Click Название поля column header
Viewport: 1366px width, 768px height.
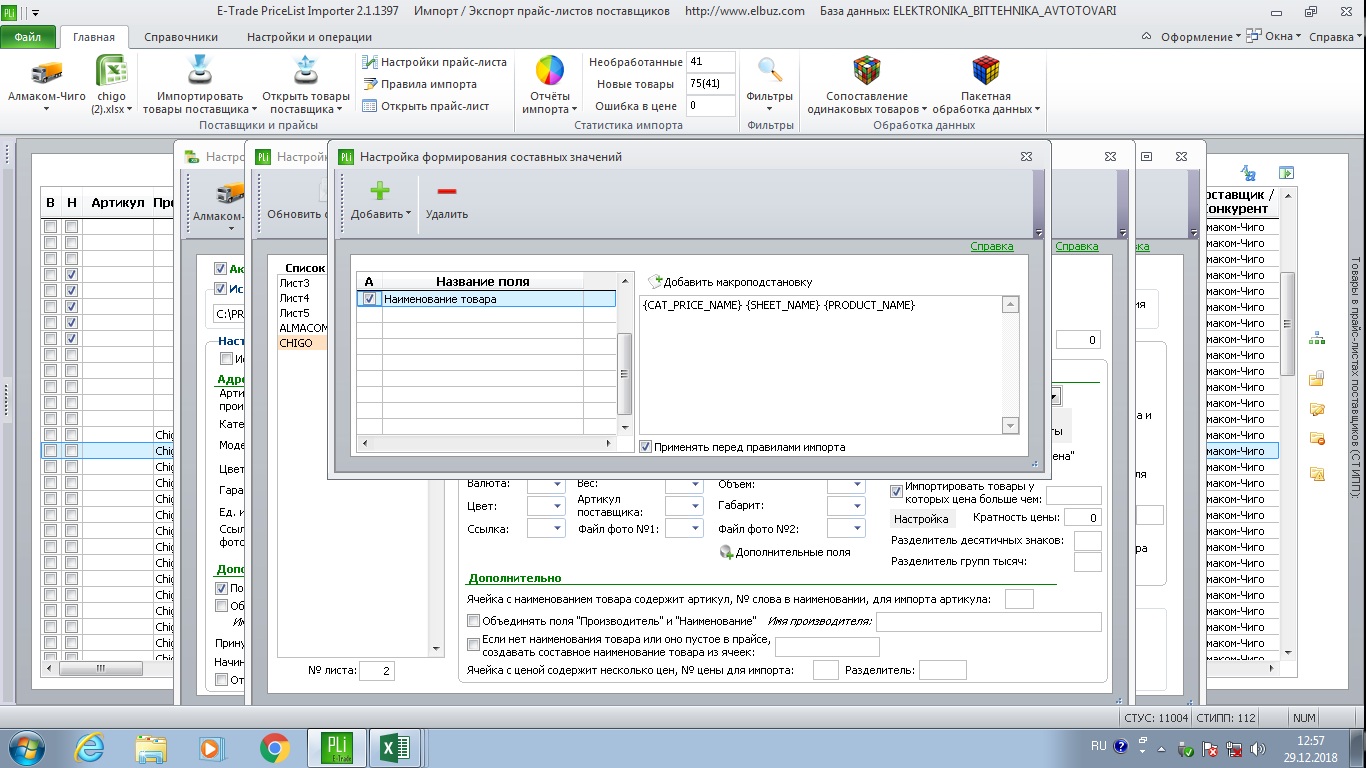point(482,282)
